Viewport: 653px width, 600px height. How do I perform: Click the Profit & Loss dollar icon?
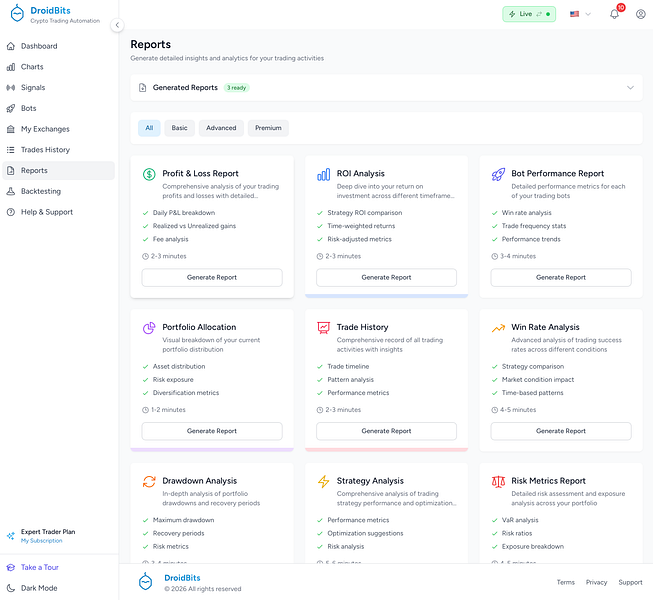149,174
